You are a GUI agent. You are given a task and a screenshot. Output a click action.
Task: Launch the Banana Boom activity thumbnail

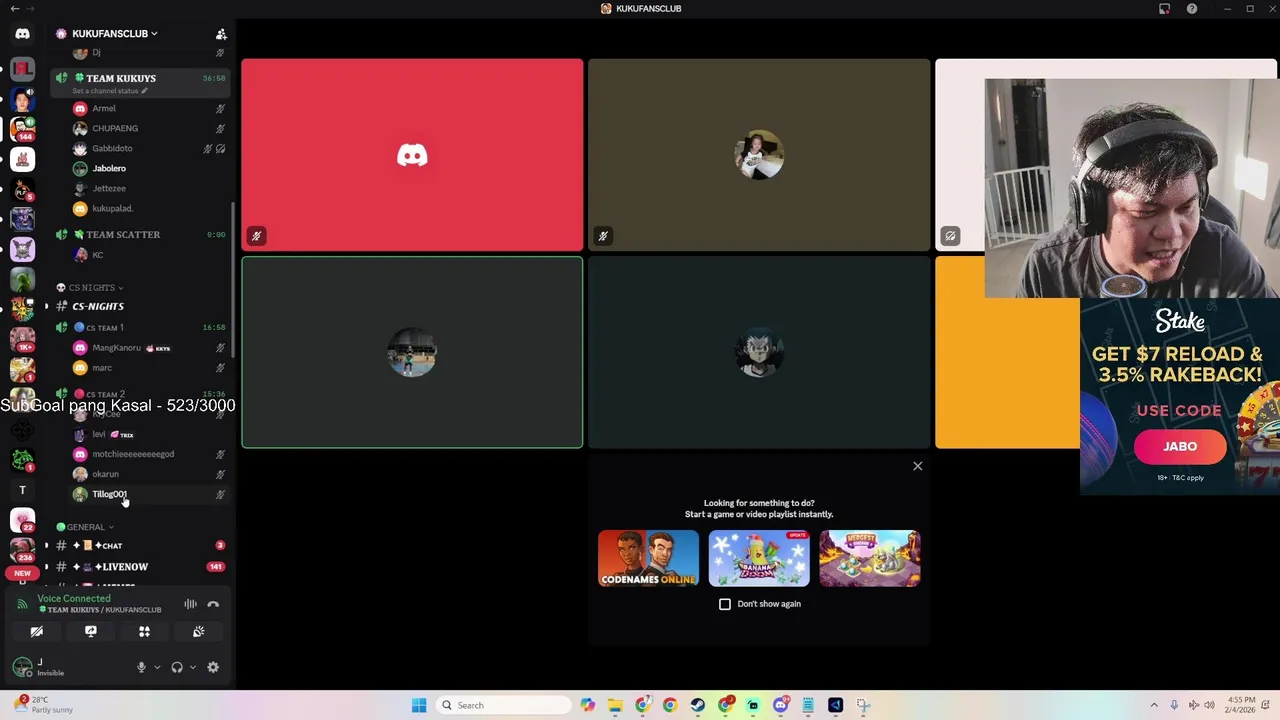(759, 558)
